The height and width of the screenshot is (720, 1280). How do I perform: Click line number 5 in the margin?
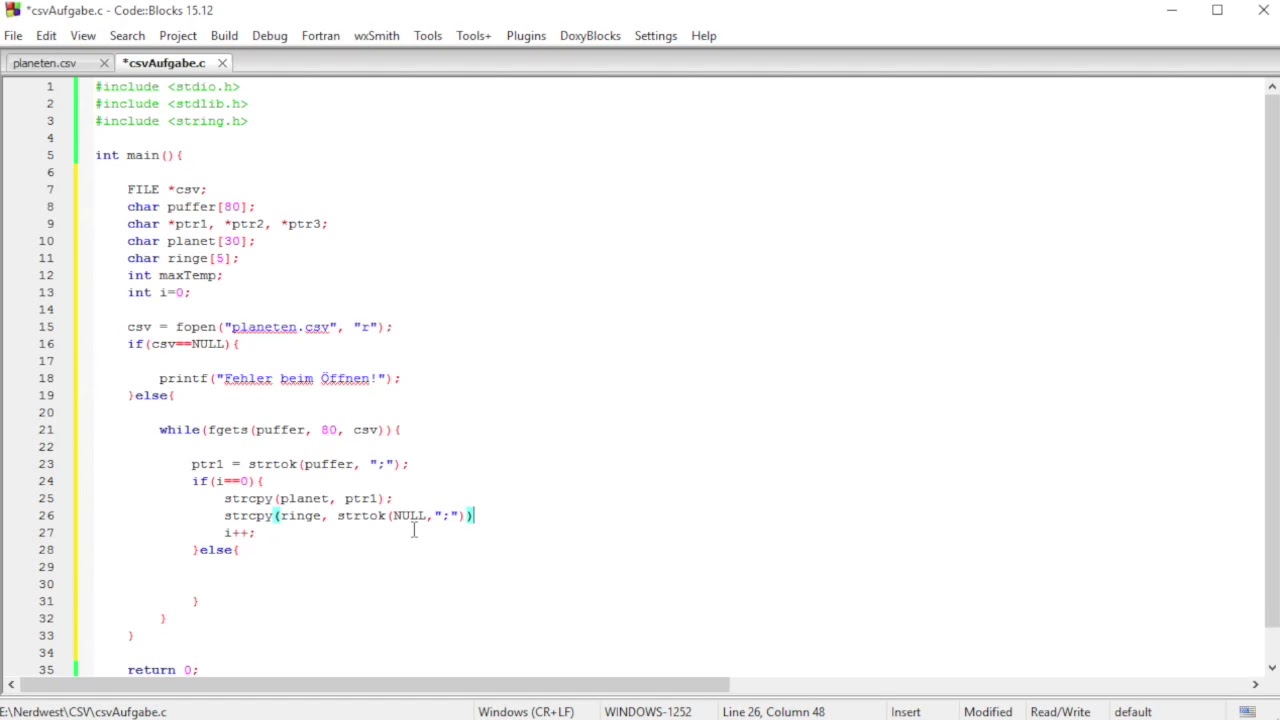pos(50,155)
